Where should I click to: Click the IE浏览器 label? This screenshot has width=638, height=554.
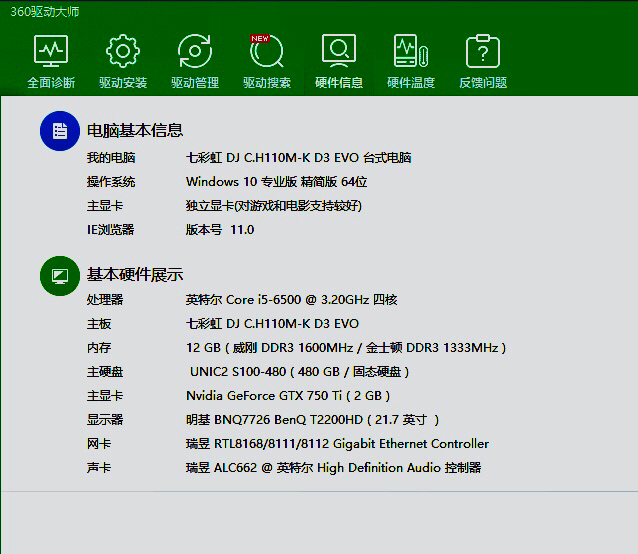pyautogui.click(x=110, y=230)
